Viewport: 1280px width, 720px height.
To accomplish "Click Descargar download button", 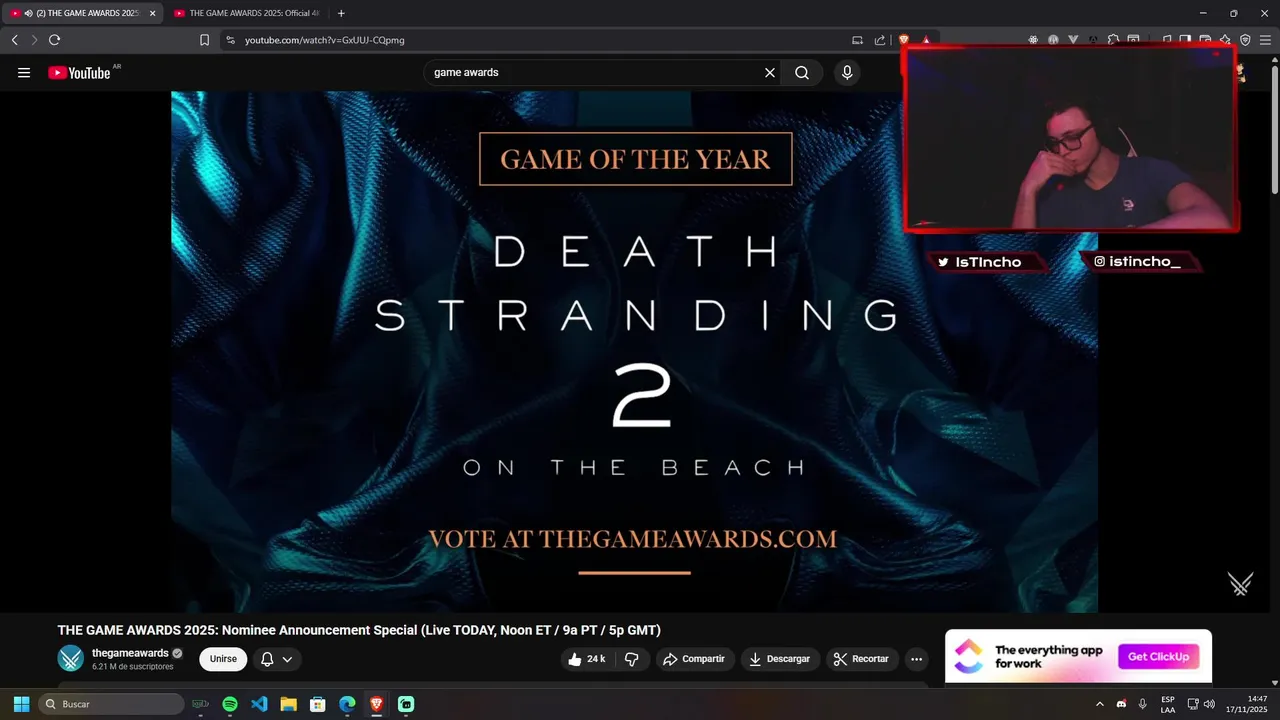I will point(780,659).
